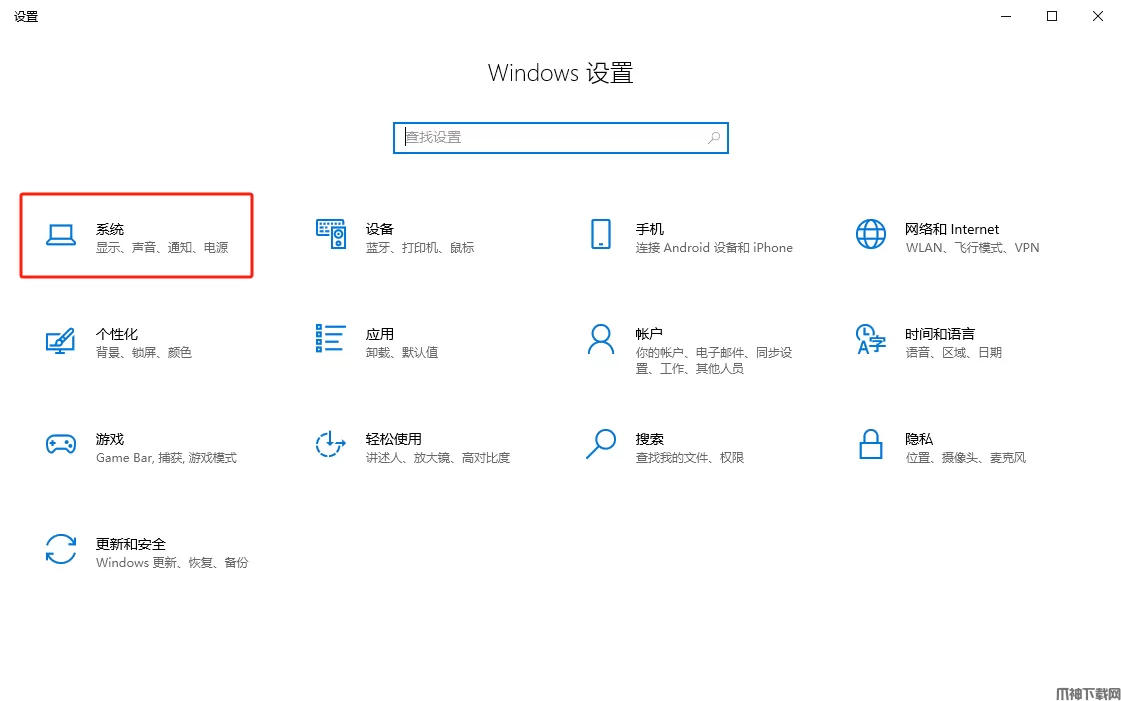The height and width of the screenshot is (701, 1121).
Task: Click Windows 更新、恢复、备份 text
Action: pos(172,562)
